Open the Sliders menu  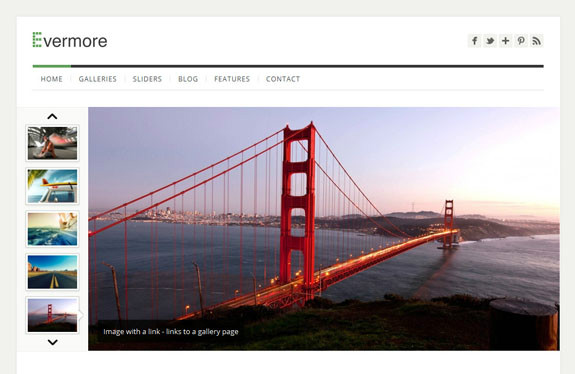click(x=147, y=79)
